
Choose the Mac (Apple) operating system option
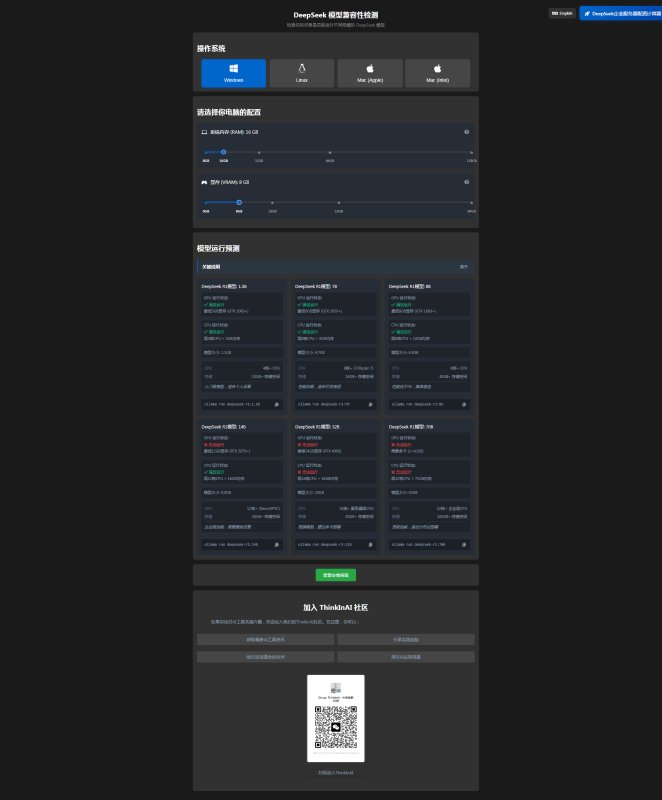369,73
